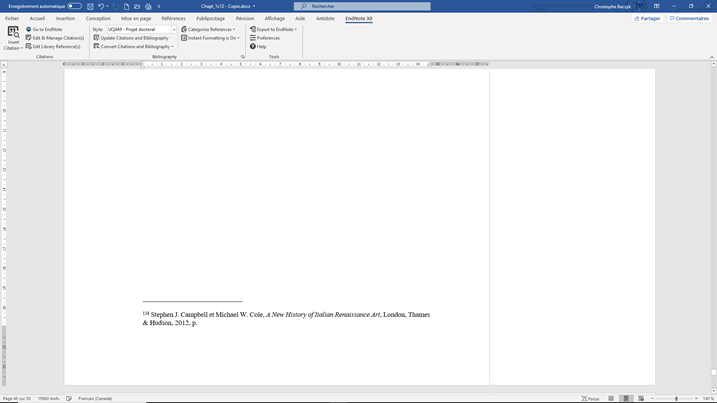This screenshot has width=717, height=403.
Task: Click Update Citations and Bibliography
Action: tap(131, 38)
